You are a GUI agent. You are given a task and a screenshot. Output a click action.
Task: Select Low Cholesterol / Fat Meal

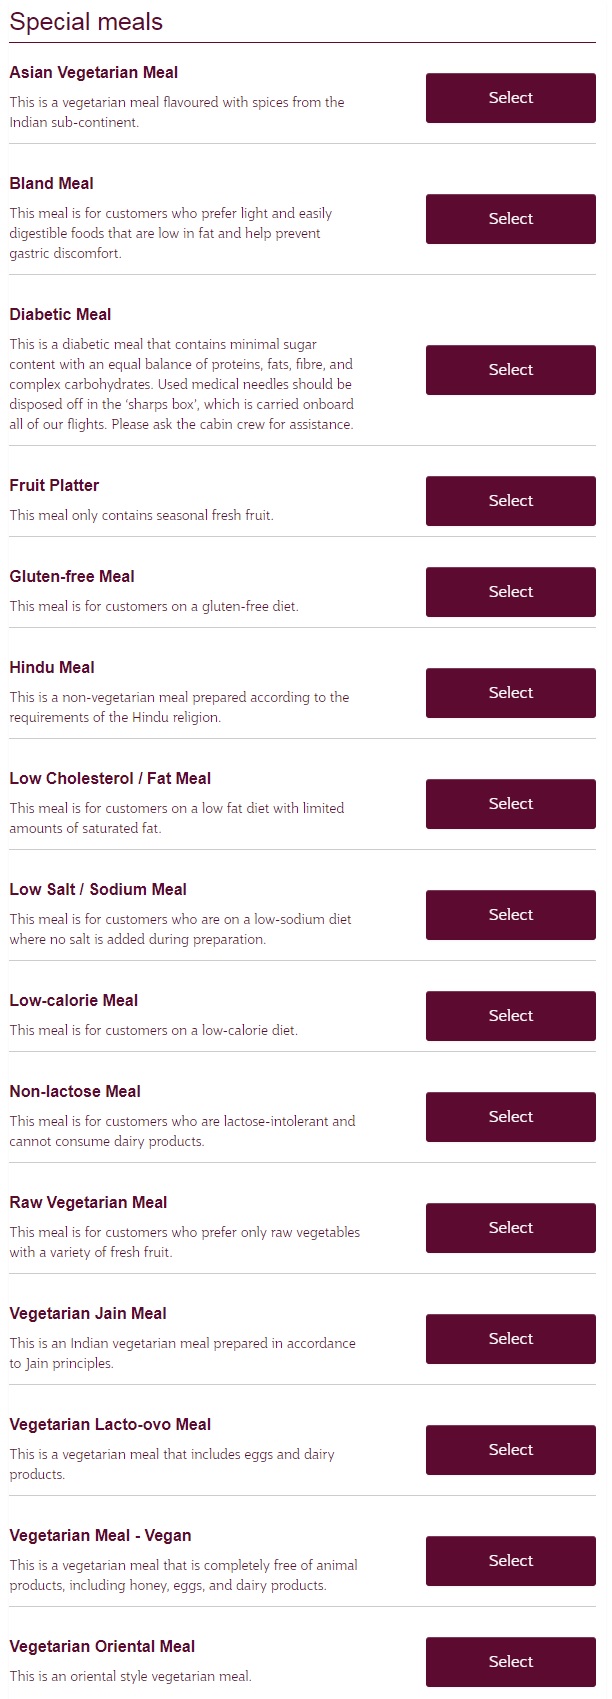510,804
